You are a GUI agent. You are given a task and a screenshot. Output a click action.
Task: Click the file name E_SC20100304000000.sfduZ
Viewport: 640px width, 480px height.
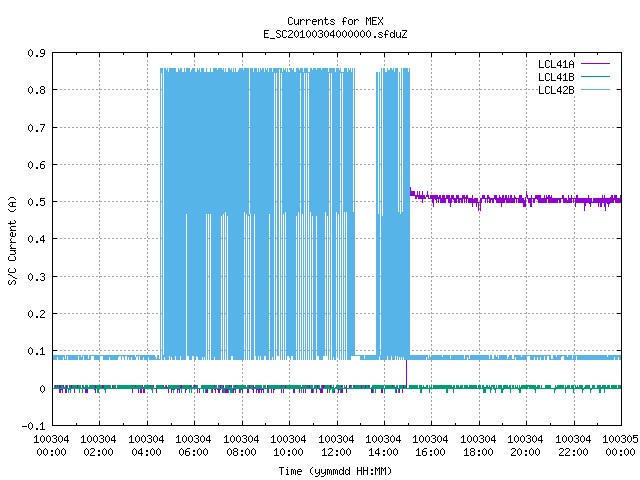click(x=335, y=34)
